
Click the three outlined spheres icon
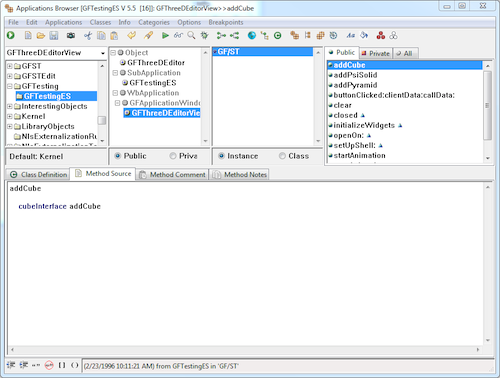tap(393, 35)
